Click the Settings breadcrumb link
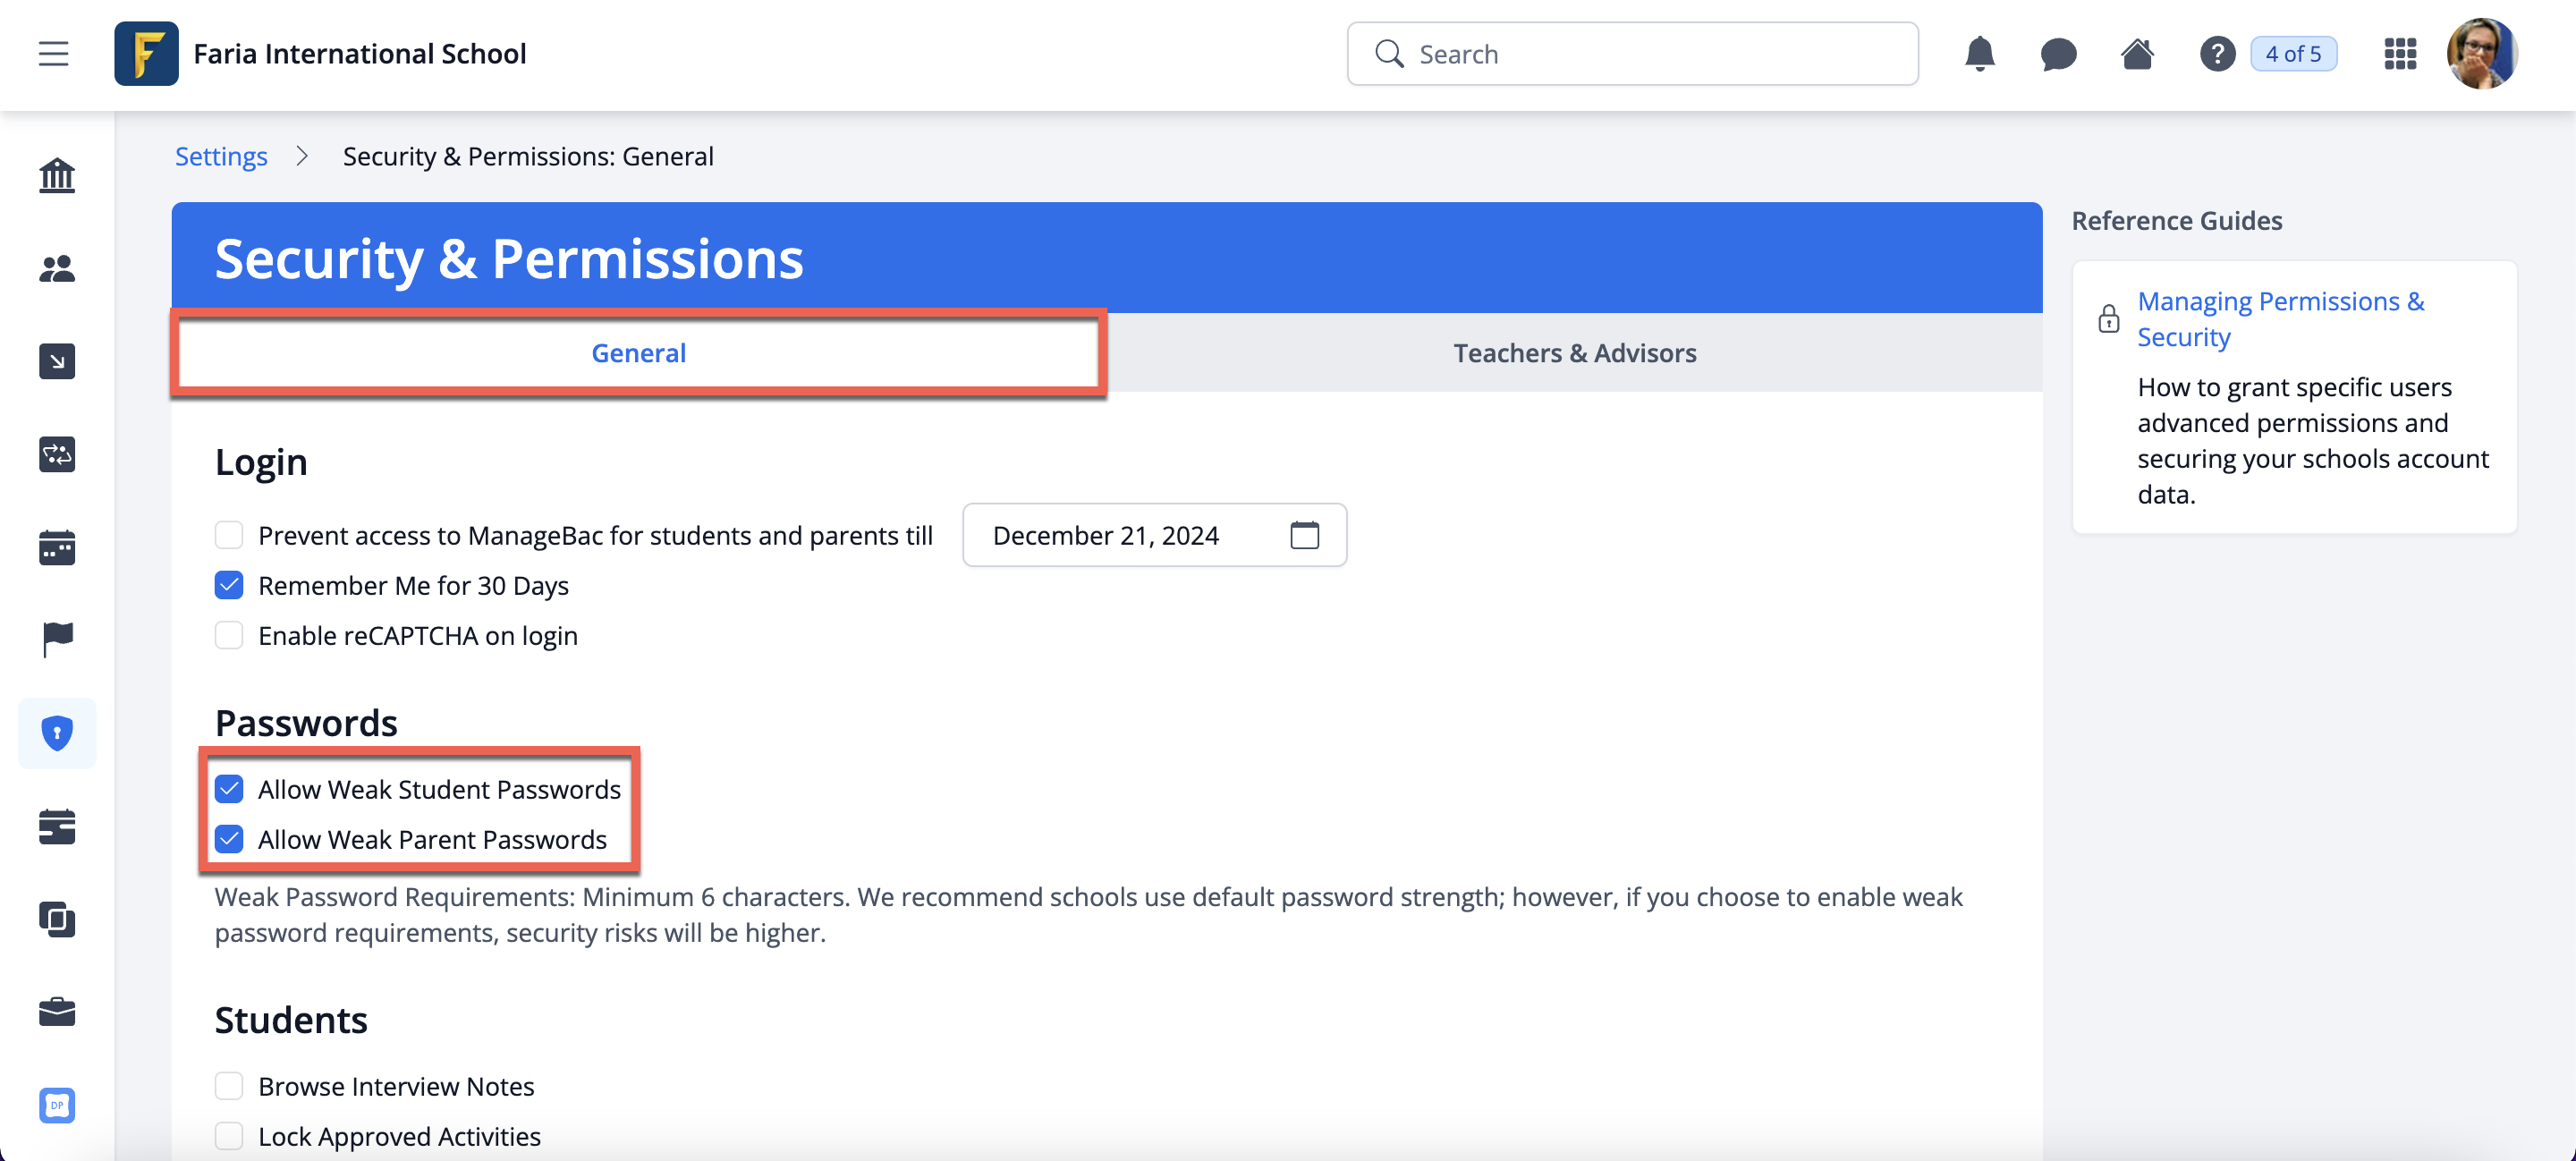The height and width of the screenshot is (1161, 2576). pyautogui.click(x=221, y=157)
